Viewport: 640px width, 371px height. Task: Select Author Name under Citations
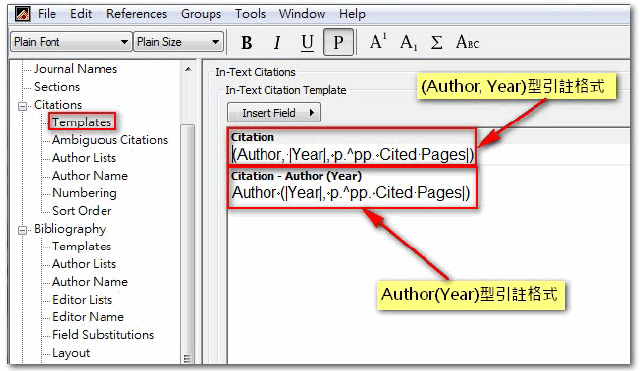click(90, 176)
